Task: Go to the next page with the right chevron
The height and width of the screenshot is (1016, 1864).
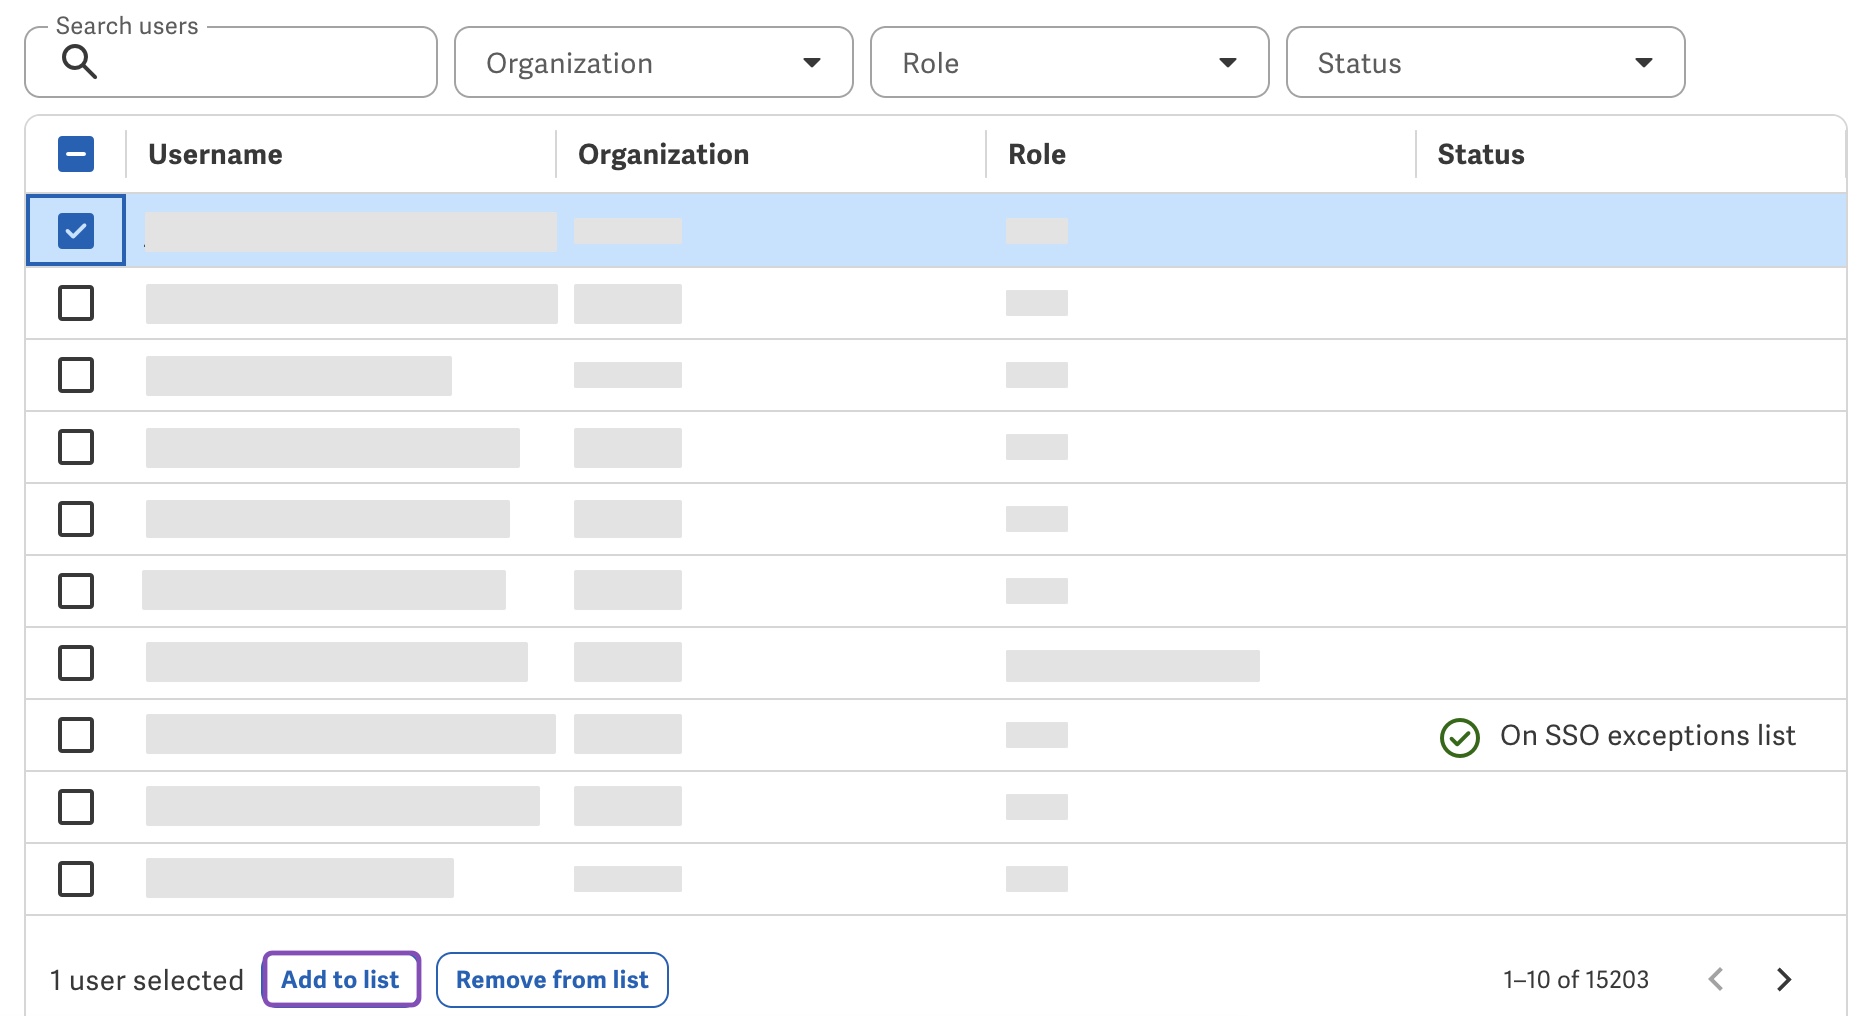Action: point(1784,979)
